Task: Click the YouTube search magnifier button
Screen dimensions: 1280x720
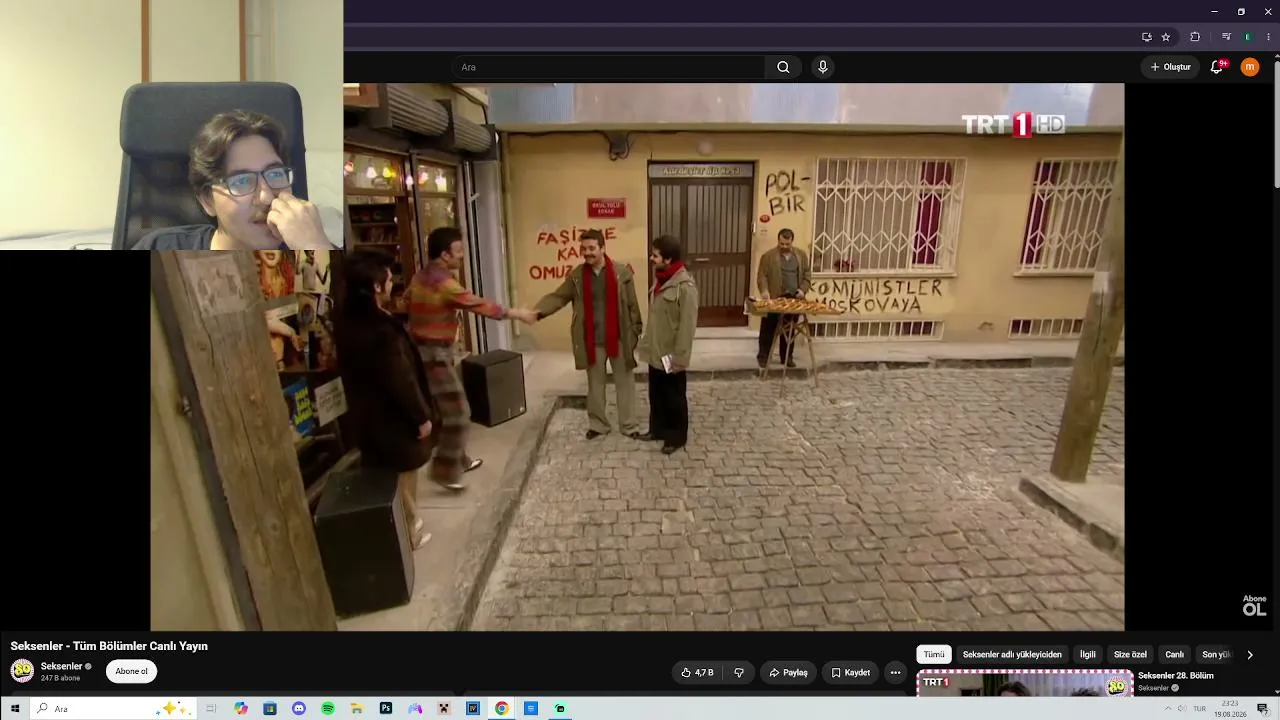Action: [x=783, y=67]
